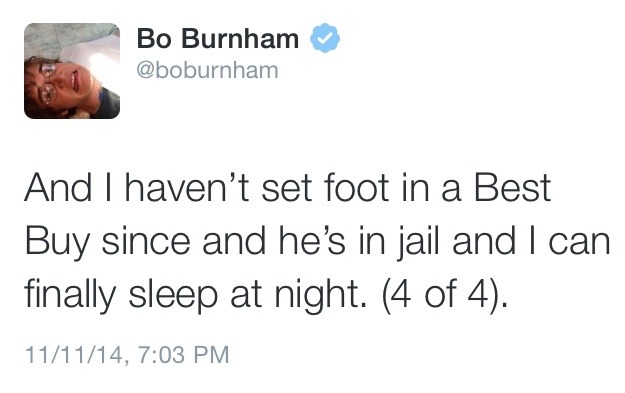Click the word "sleep" in the tweet

pos(173,296)
